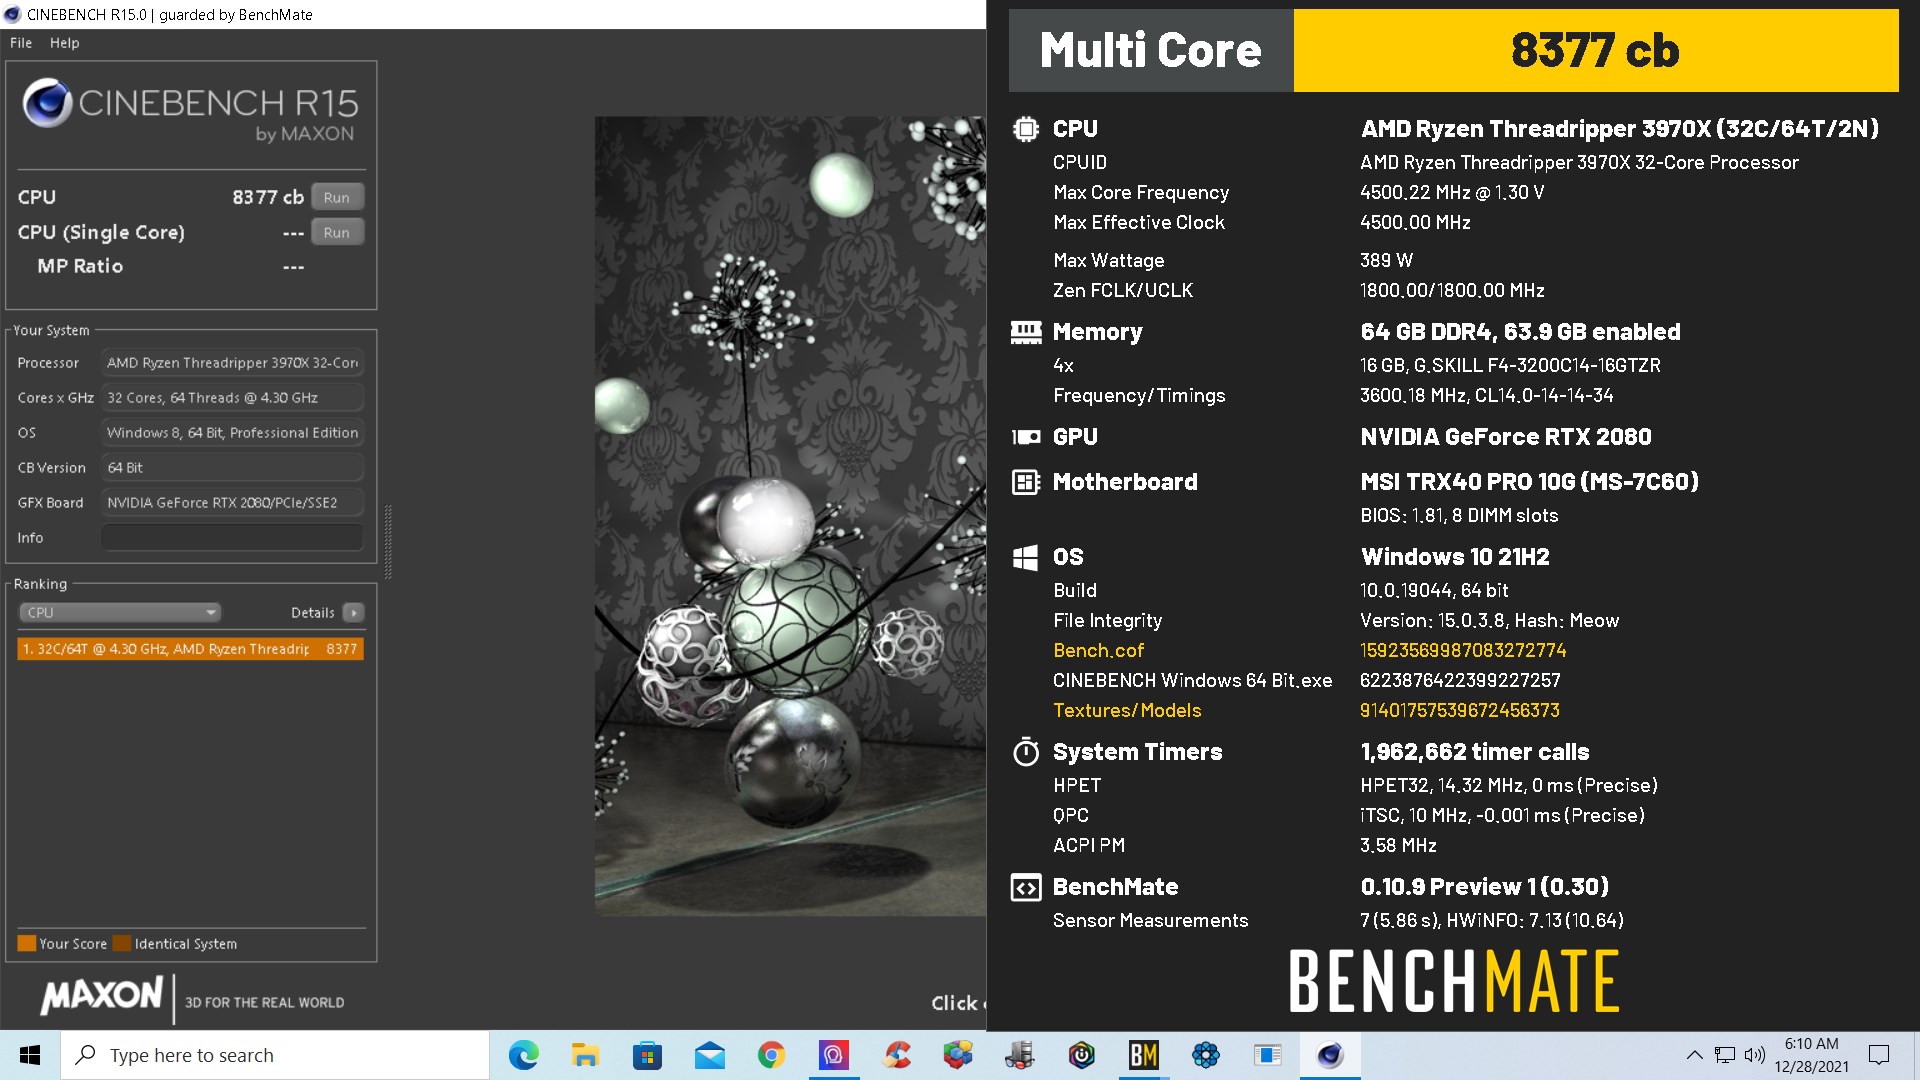
Task: Click the Textures/Models yellow label
Action: pos(1127,711)
